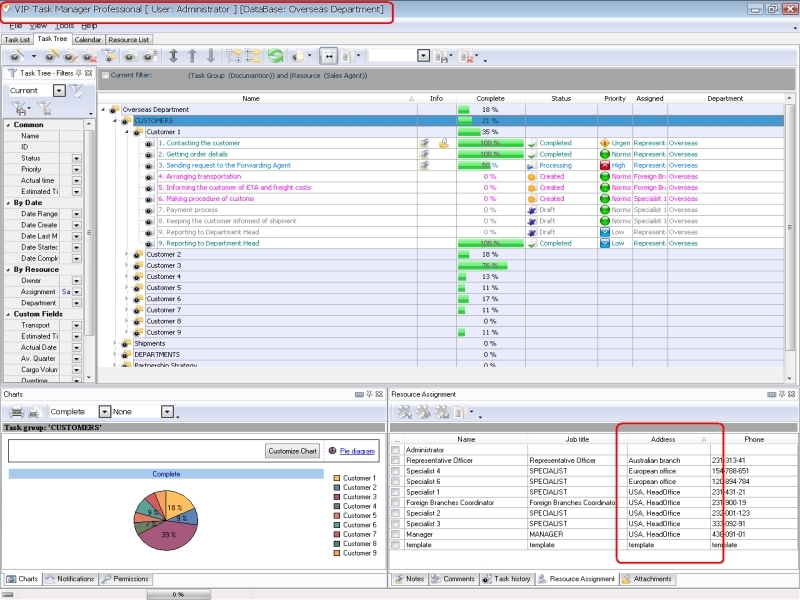Click the Move Task Up arrow icon

pos(192,57)
